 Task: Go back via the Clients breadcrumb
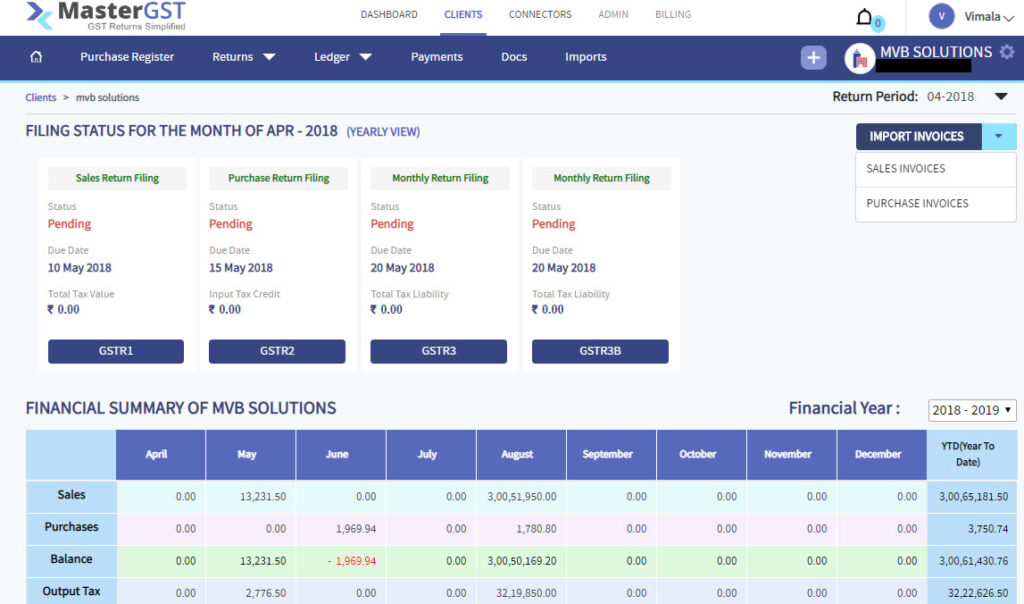click(x=40, y=97)
